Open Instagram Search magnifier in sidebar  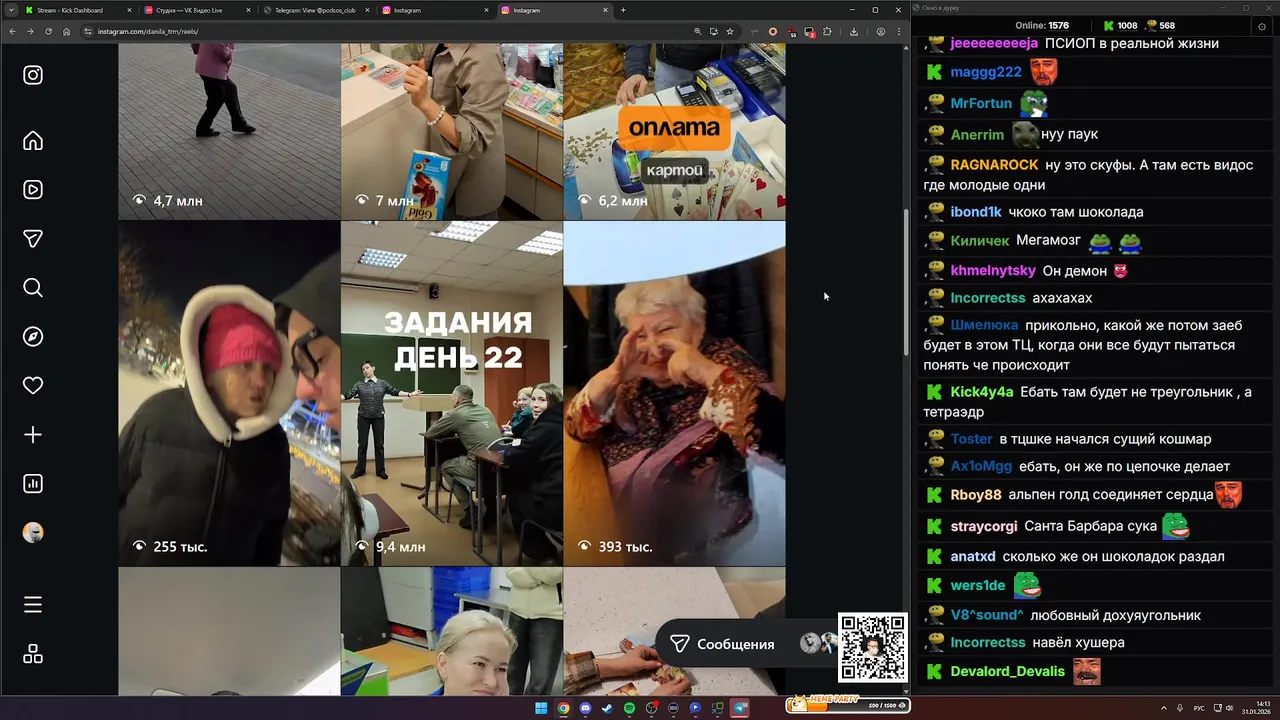(x=33, y=288)
